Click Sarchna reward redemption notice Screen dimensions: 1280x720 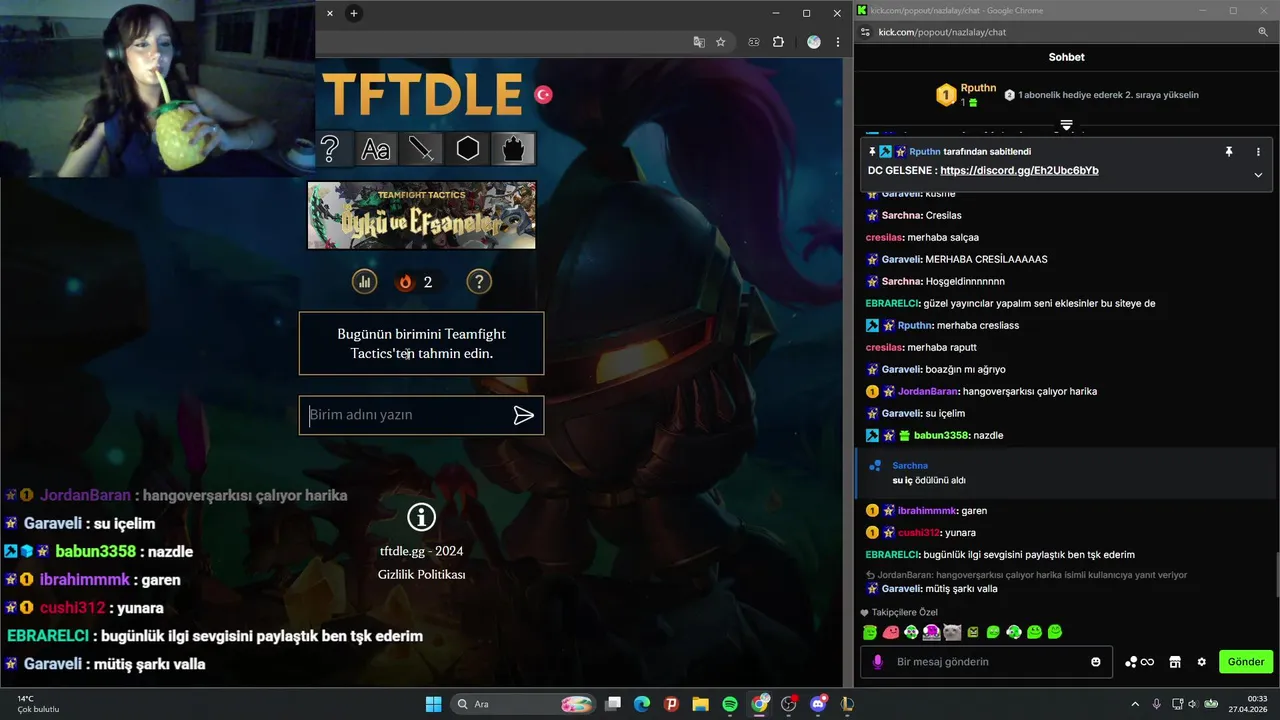click(x=1066, y=473)
